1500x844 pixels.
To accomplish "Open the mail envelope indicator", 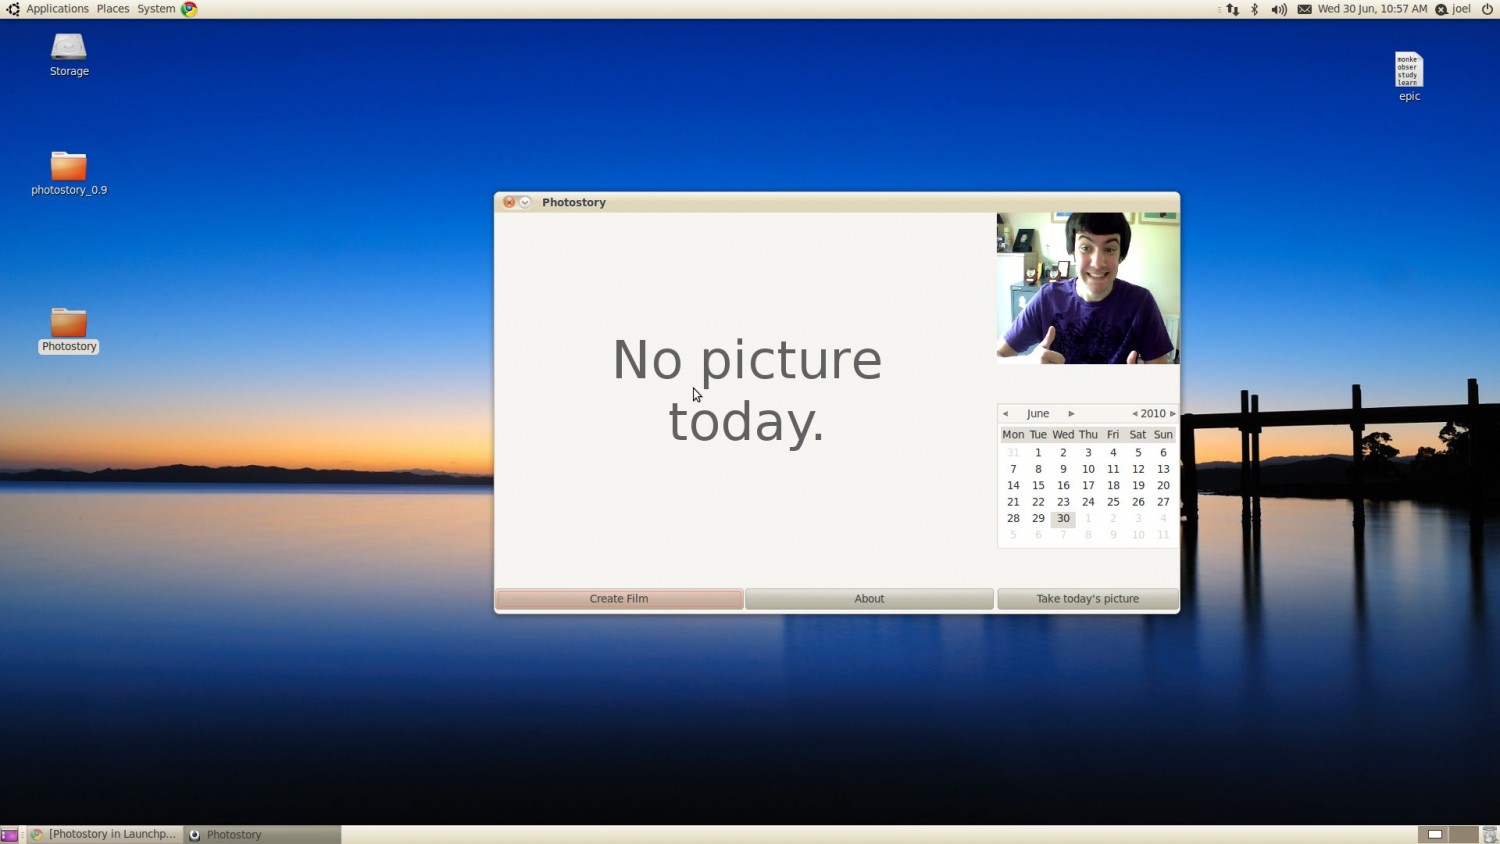I will 1304,9.
